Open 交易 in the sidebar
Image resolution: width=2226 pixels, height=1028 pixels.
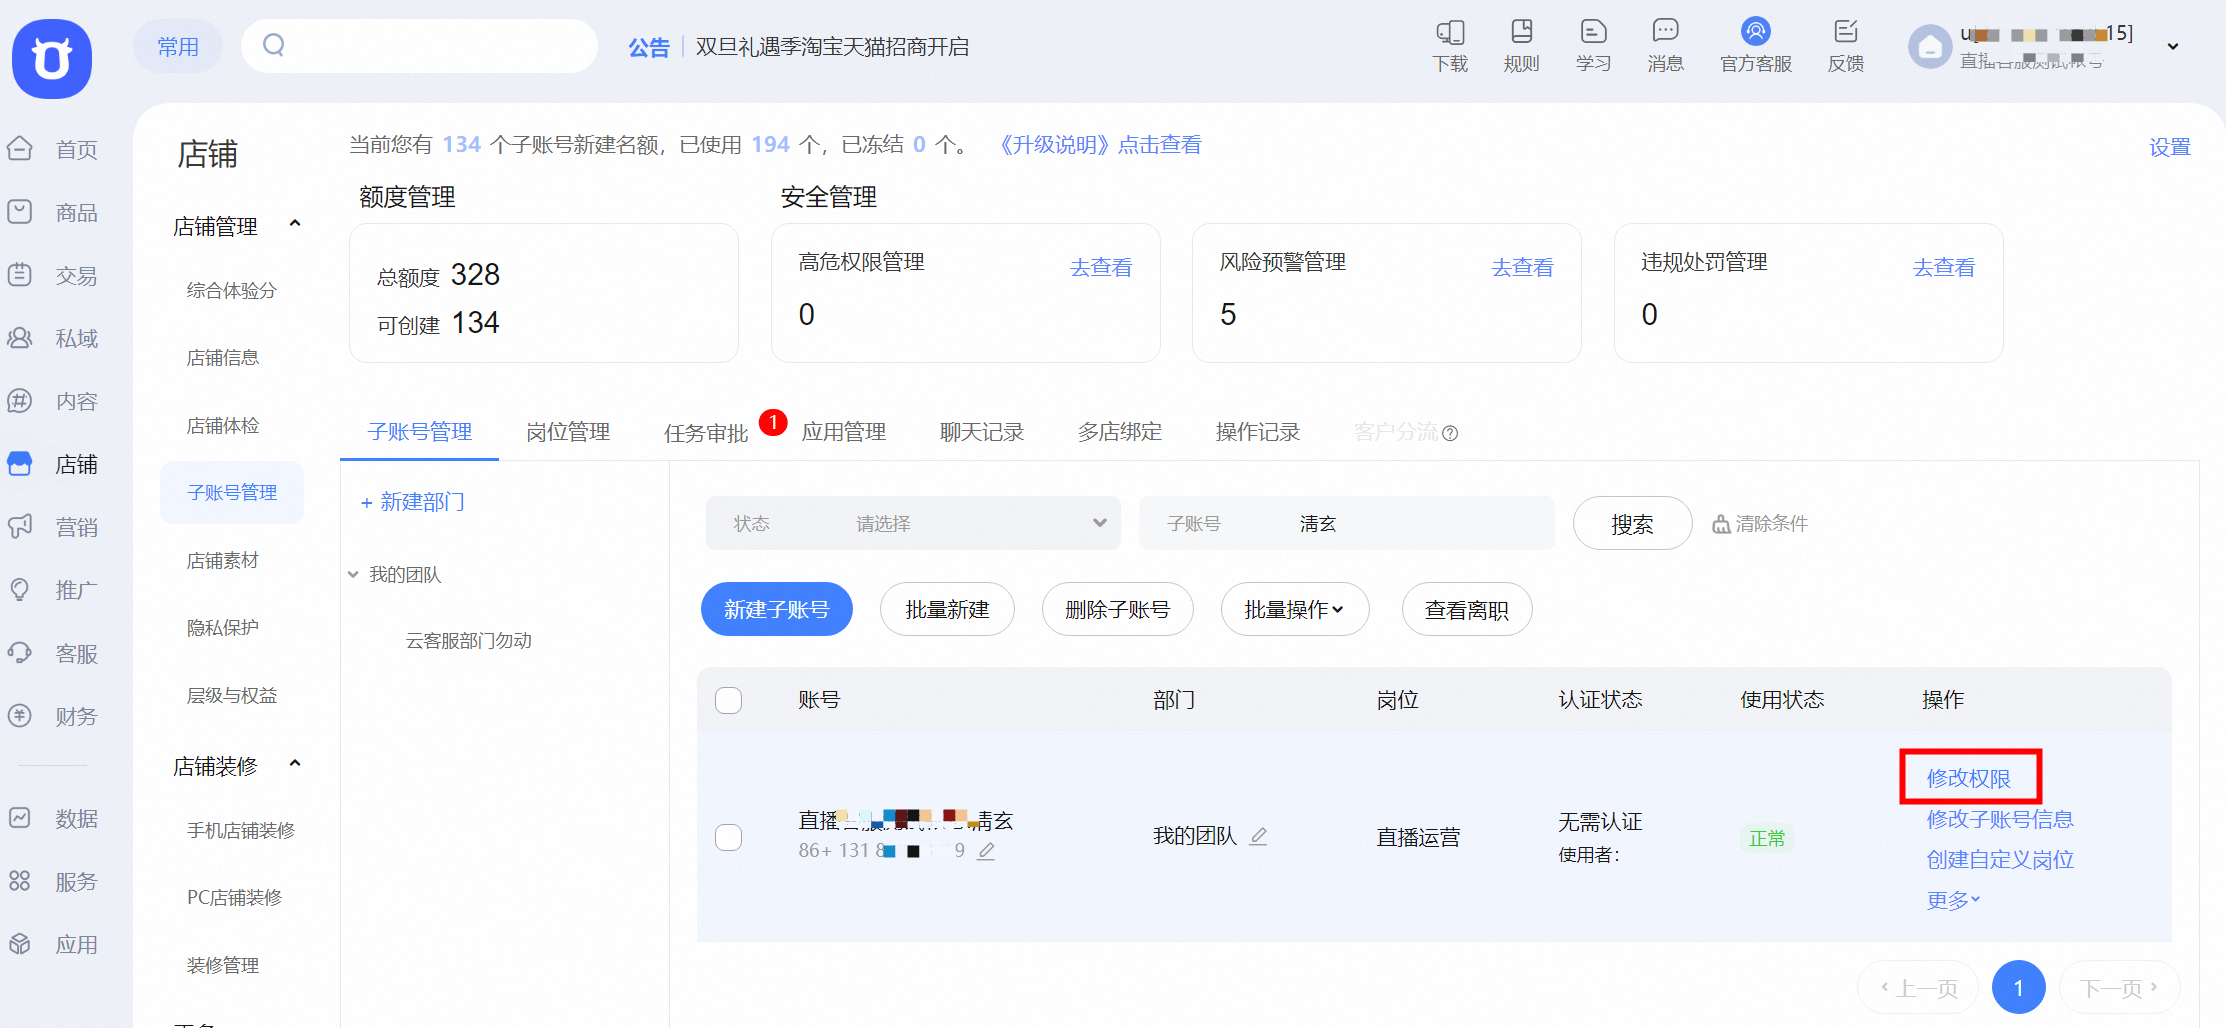tap(52, 276)
